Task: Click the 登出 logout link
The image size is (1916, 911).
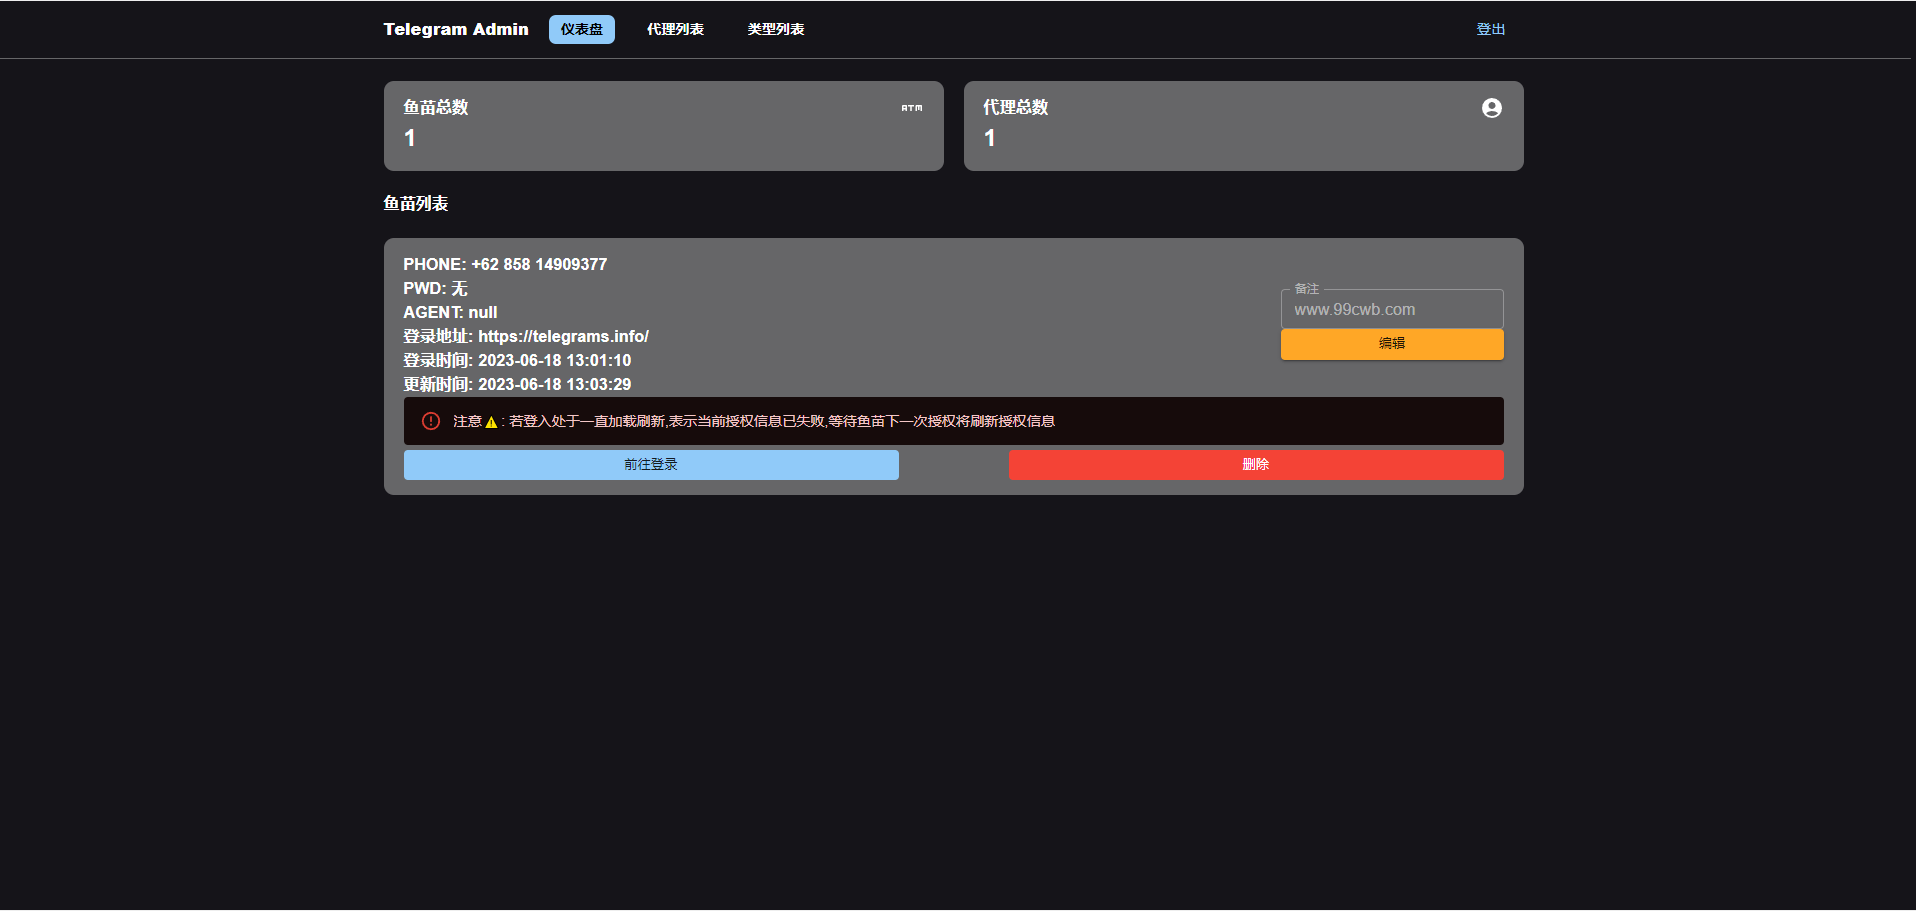Action: 1491,29
